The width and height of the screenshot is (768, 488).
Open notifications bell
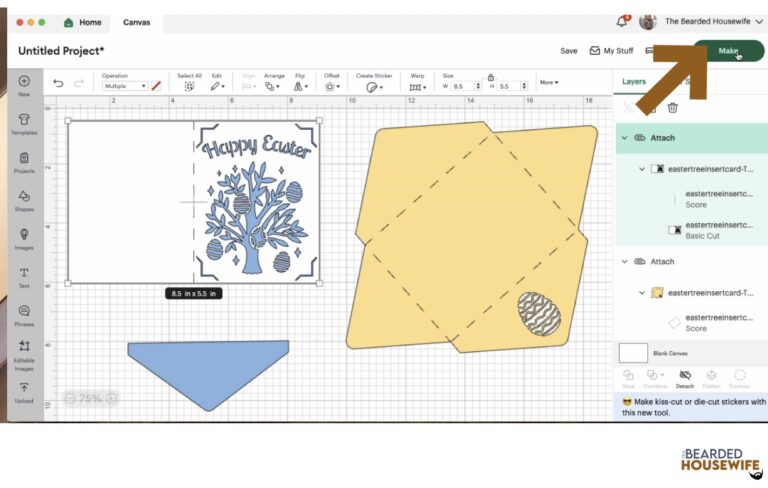pyautogui.click(x=622, y=21)
